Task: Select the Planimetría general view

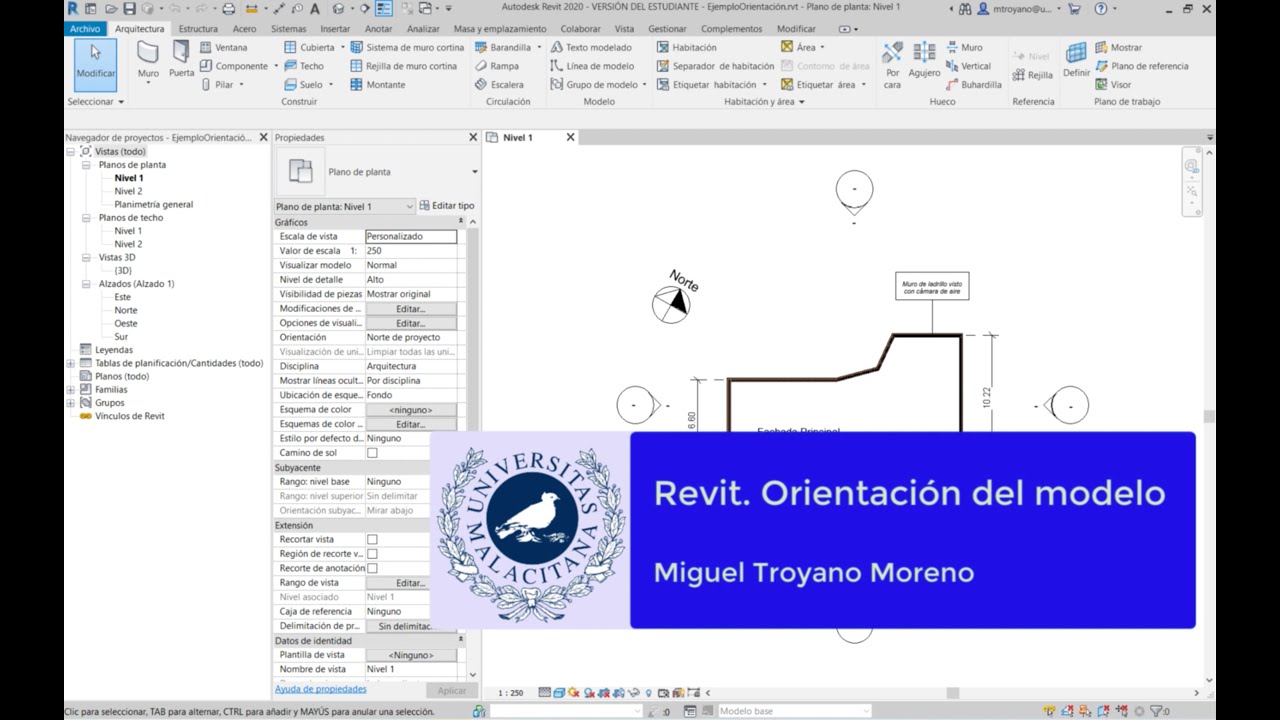Action: [x=153, y=204]
